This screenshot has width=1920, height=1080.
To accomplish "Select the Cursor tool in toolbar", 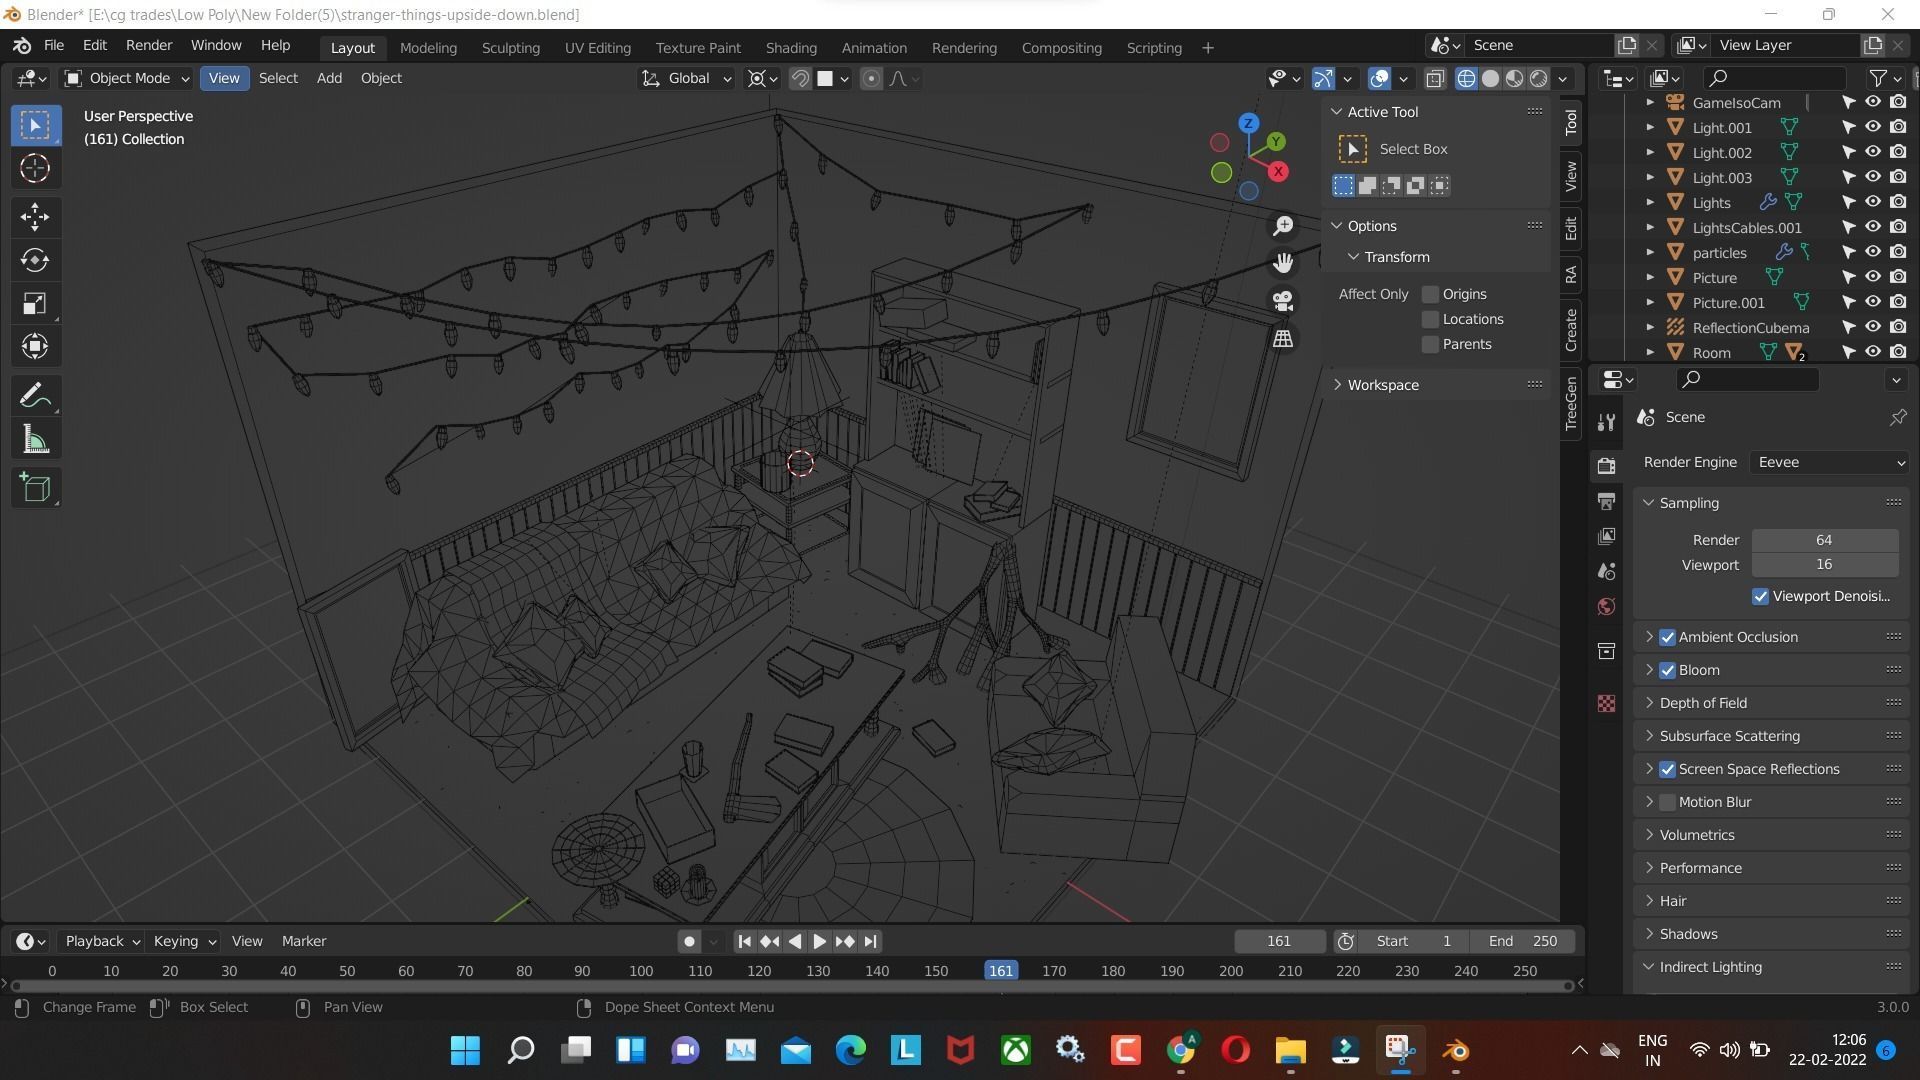I will tap(35, 168).
